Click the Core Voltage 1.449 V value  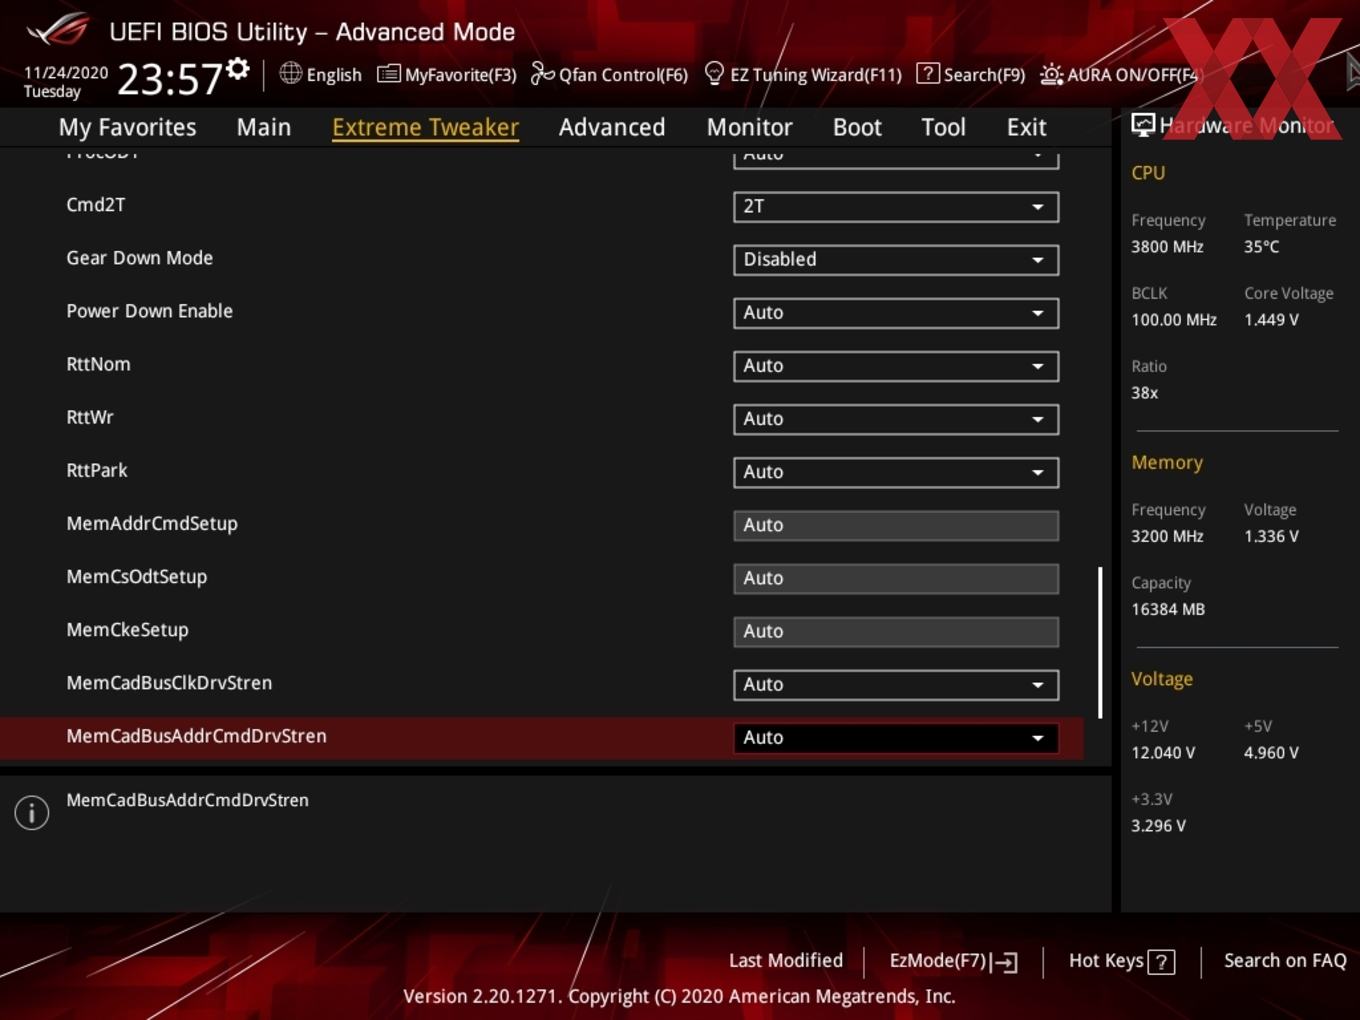click(1271, 320)
